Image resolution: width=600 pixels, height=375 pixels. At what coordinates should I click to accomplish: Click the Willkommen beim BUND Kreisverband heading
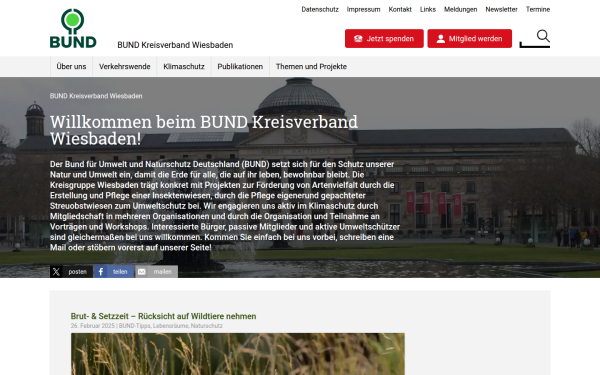point(204,130)
